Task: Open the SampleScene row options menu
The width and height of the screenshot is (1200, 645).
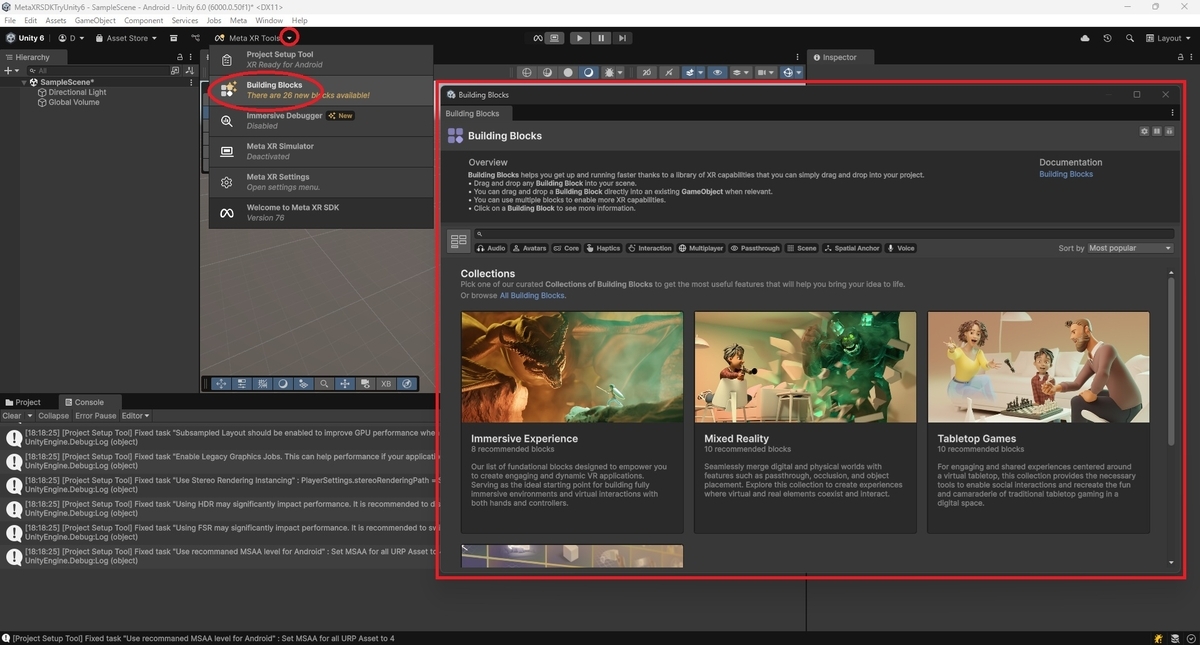Action: click(192, 82)
